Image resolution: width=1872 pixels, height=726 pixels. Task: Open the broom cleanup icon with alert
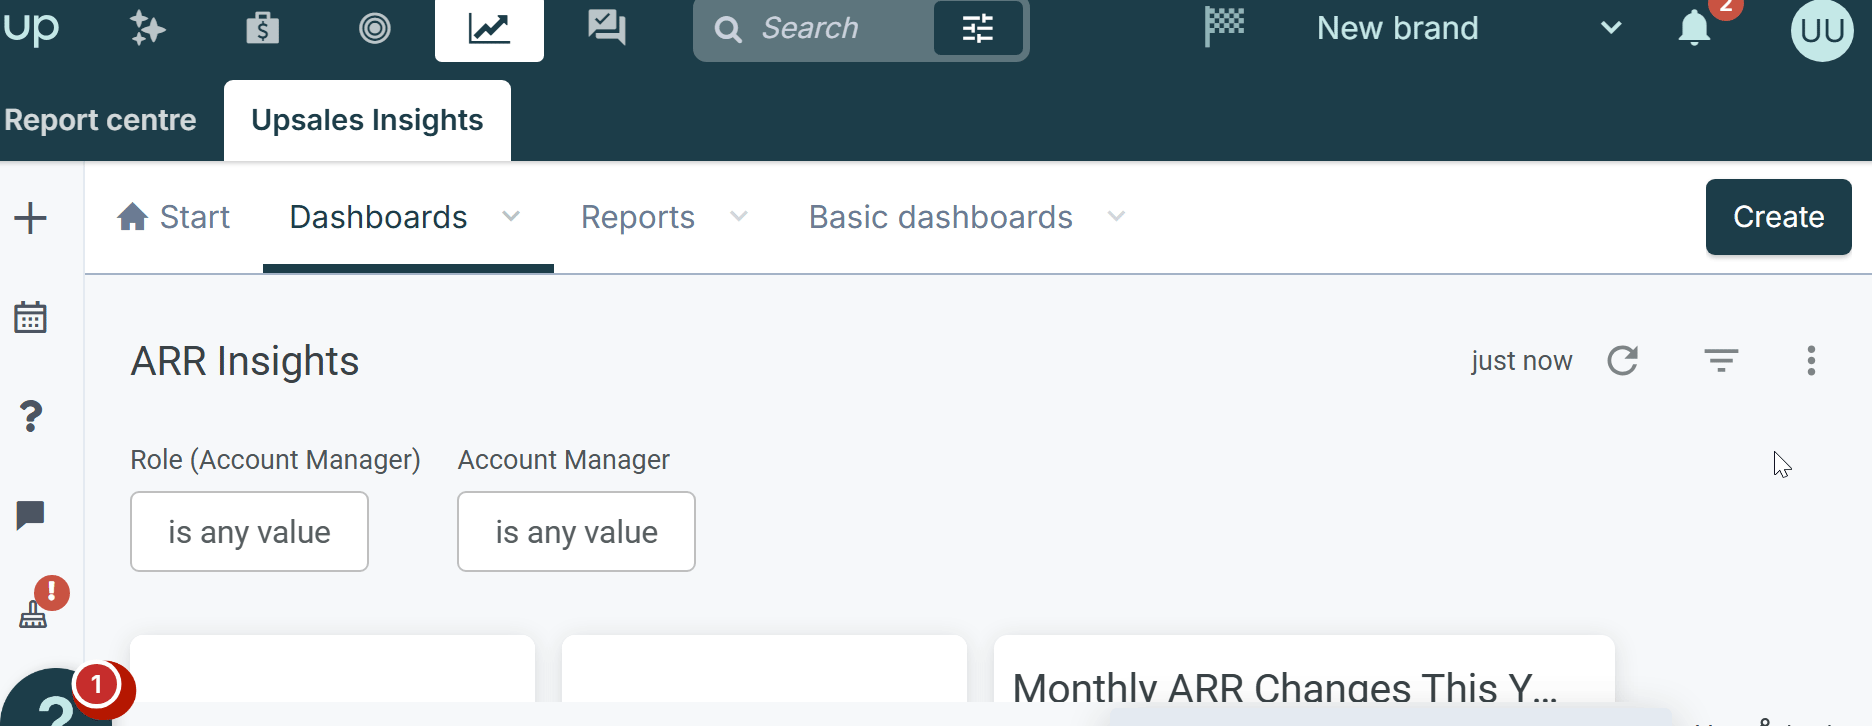click(34, 613)
